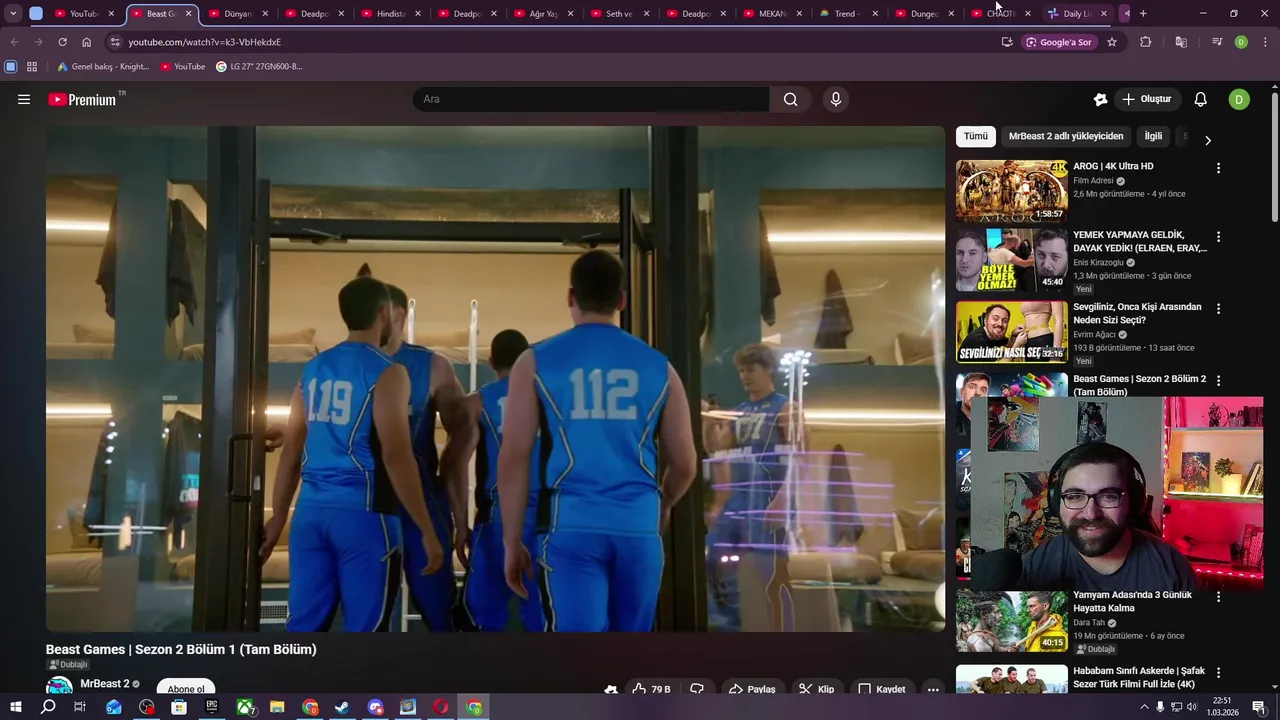1280x720 pixels.
Task: Open Chrome three-dot menu
Action: (x=1266, y=42)
